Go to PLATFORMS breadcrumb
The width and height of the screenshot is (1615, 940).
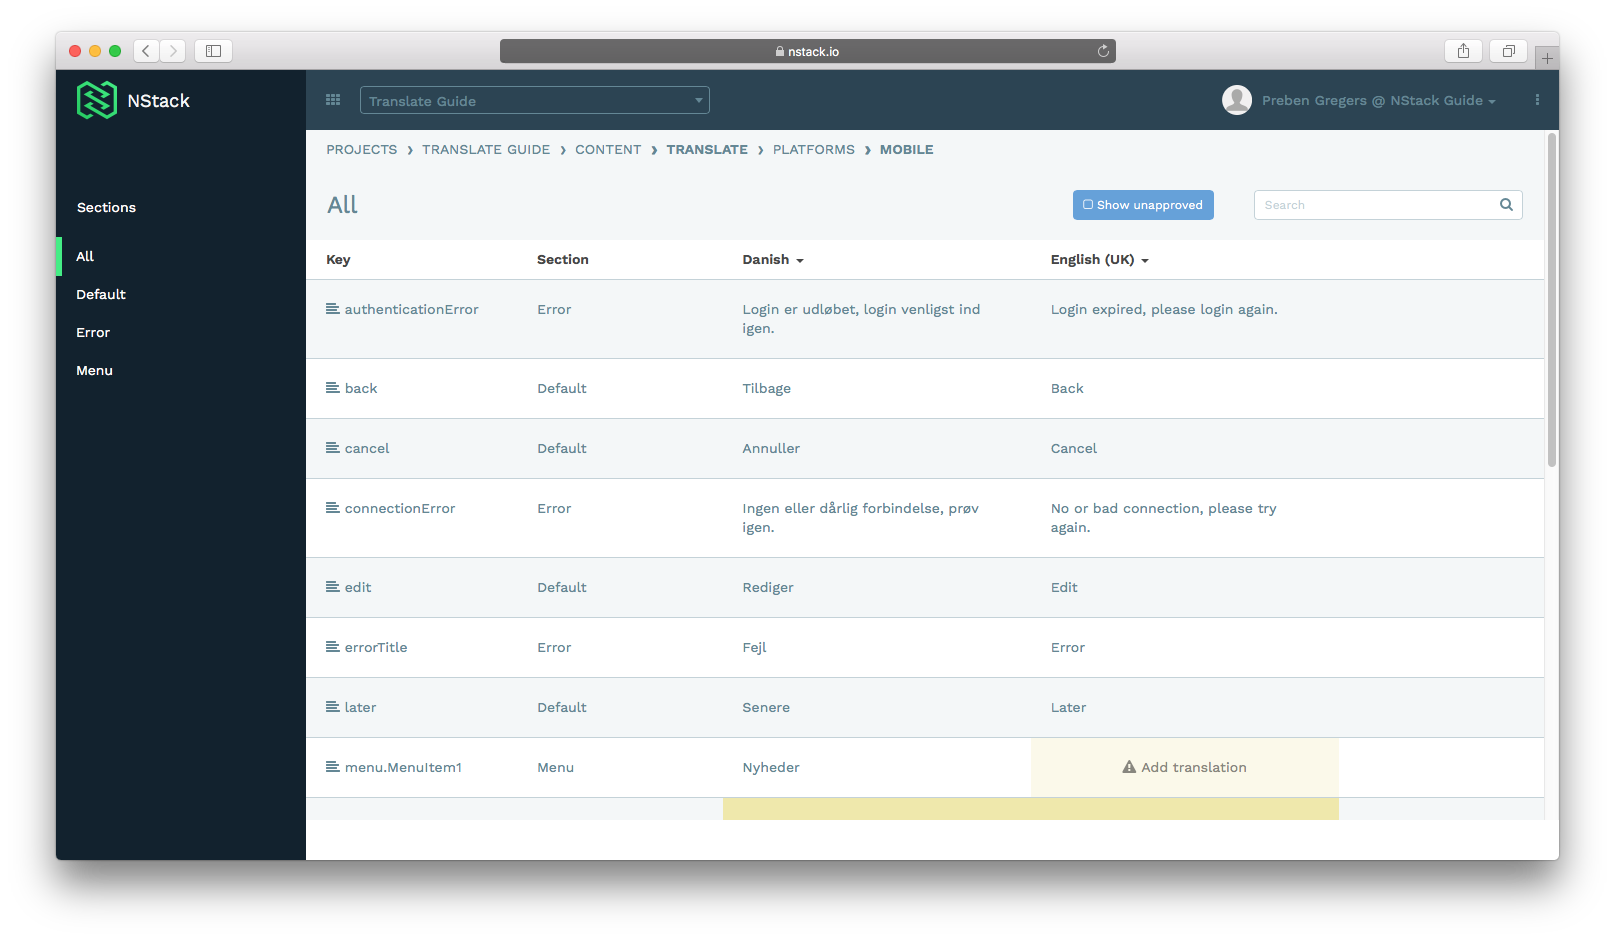814,149
